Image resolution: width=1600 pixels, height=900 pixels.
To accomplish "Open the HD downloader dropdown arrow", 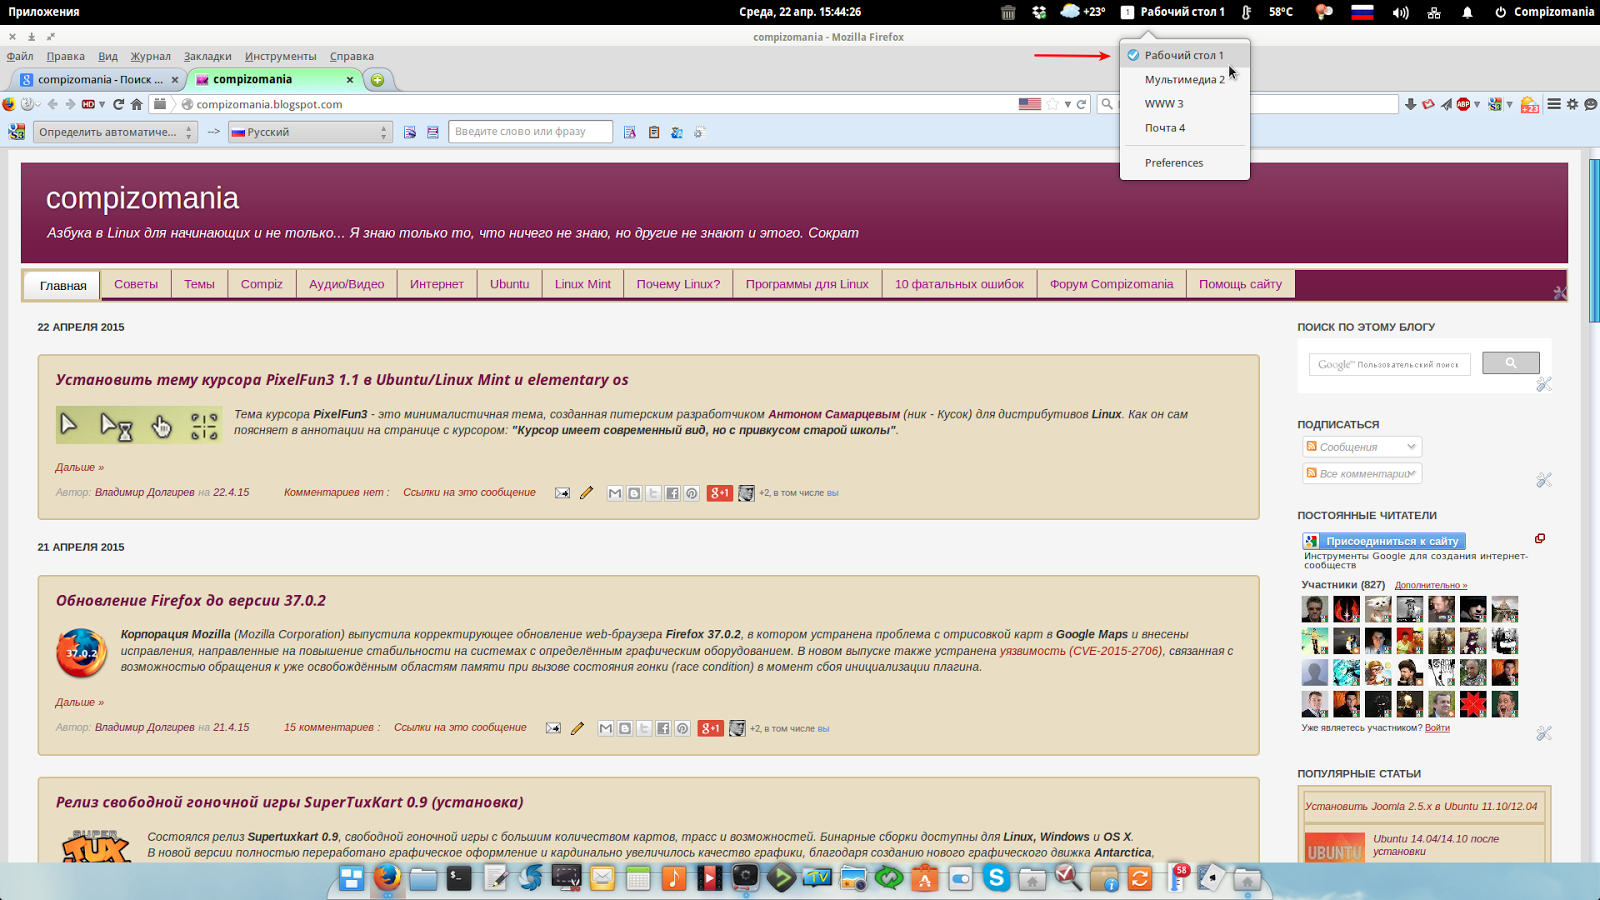I will coord(102,104).
